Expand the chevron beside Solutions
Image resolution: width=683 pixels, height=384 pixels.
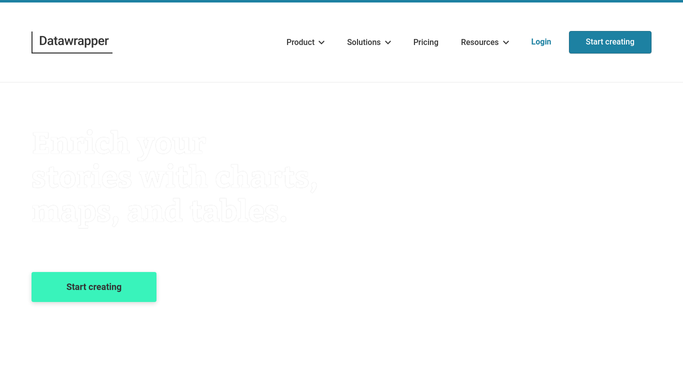coord(388,43)
